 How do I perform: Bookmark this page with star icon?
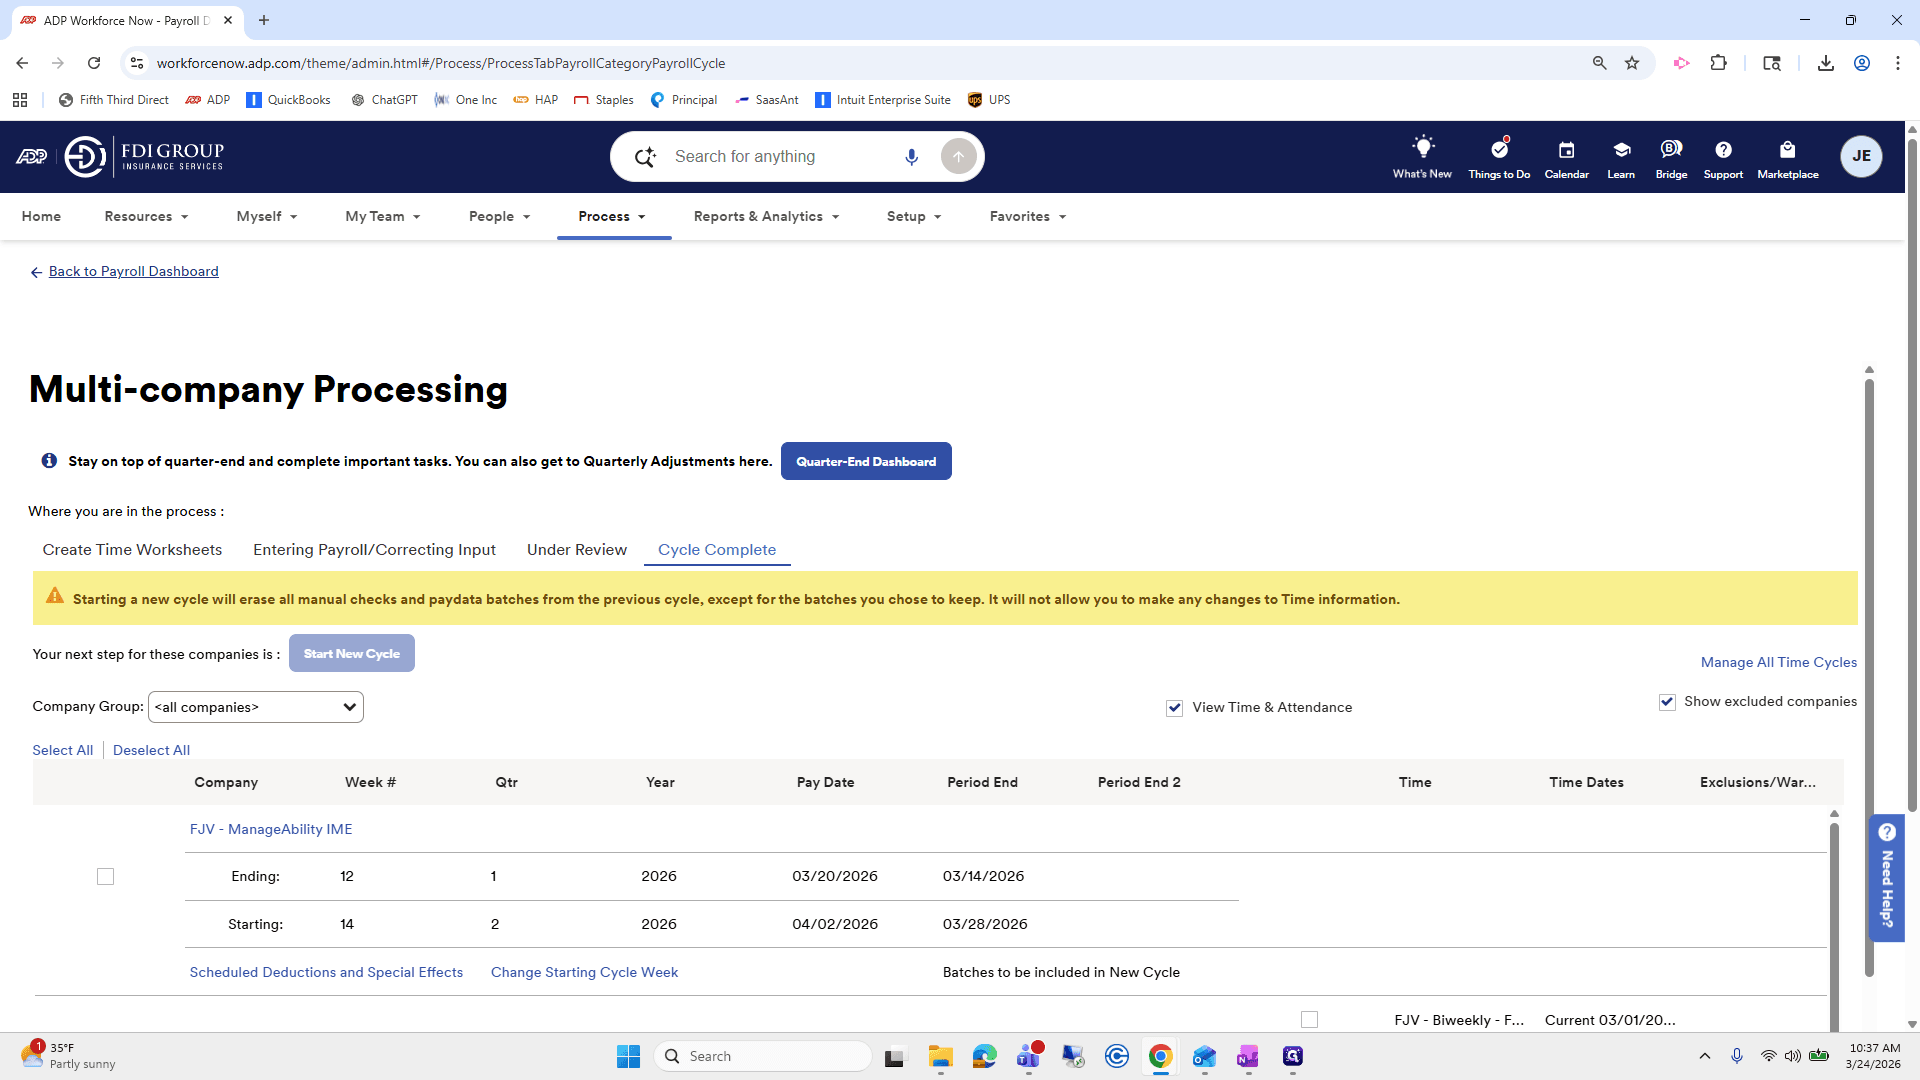click(1632, 63)
